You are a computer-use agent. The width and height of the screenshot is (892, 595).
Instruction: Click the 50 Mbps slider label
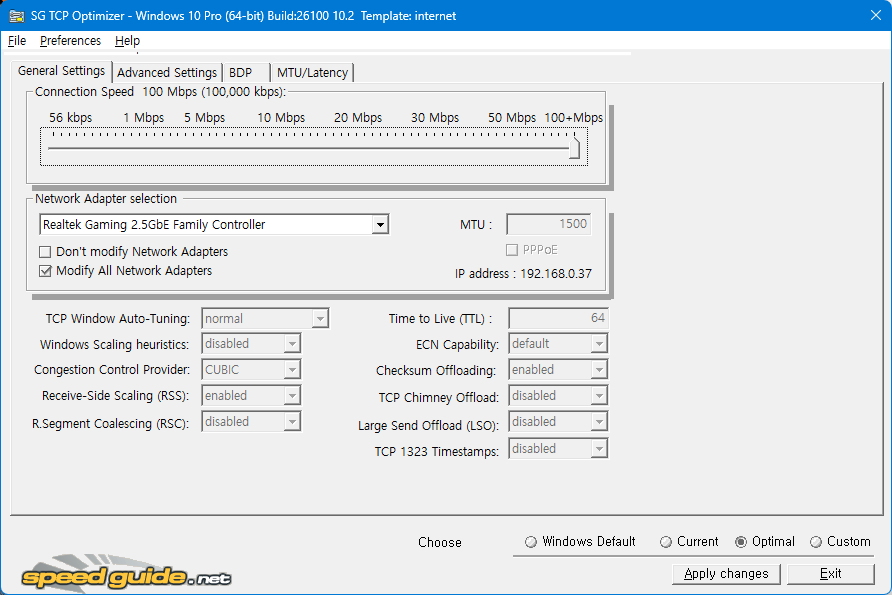click(x=511, y=118)
